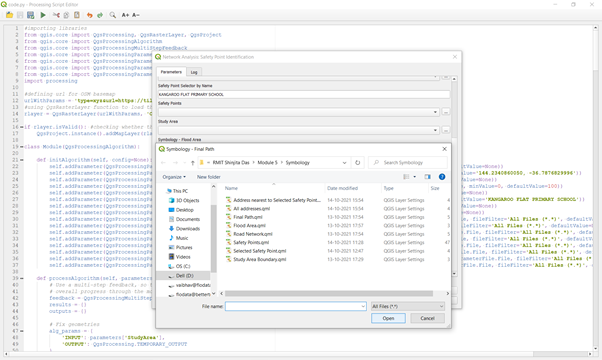The height and width of the screenshot is (360, 602).
Task: Click the Cancel button
Action: pos(427,318)
